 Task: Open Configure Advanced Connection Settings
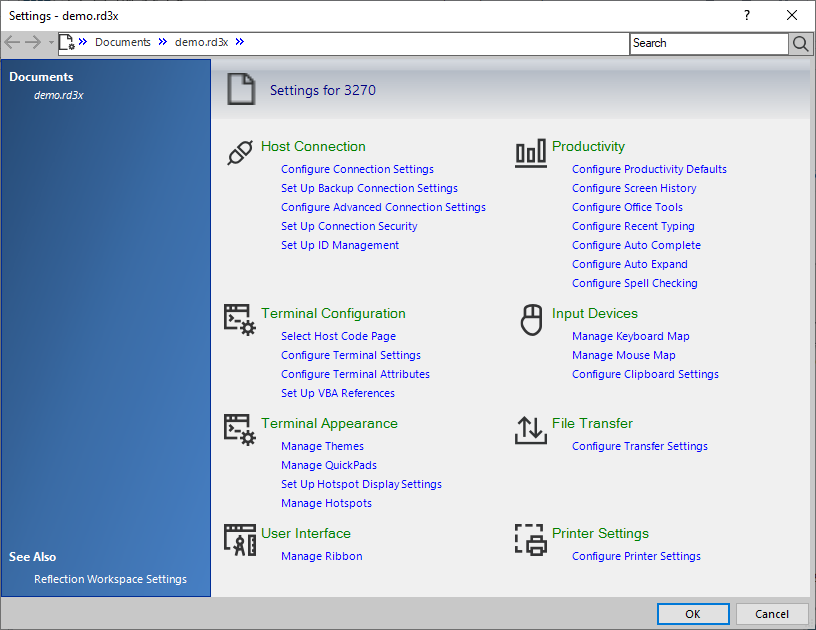tap(383, 207)
